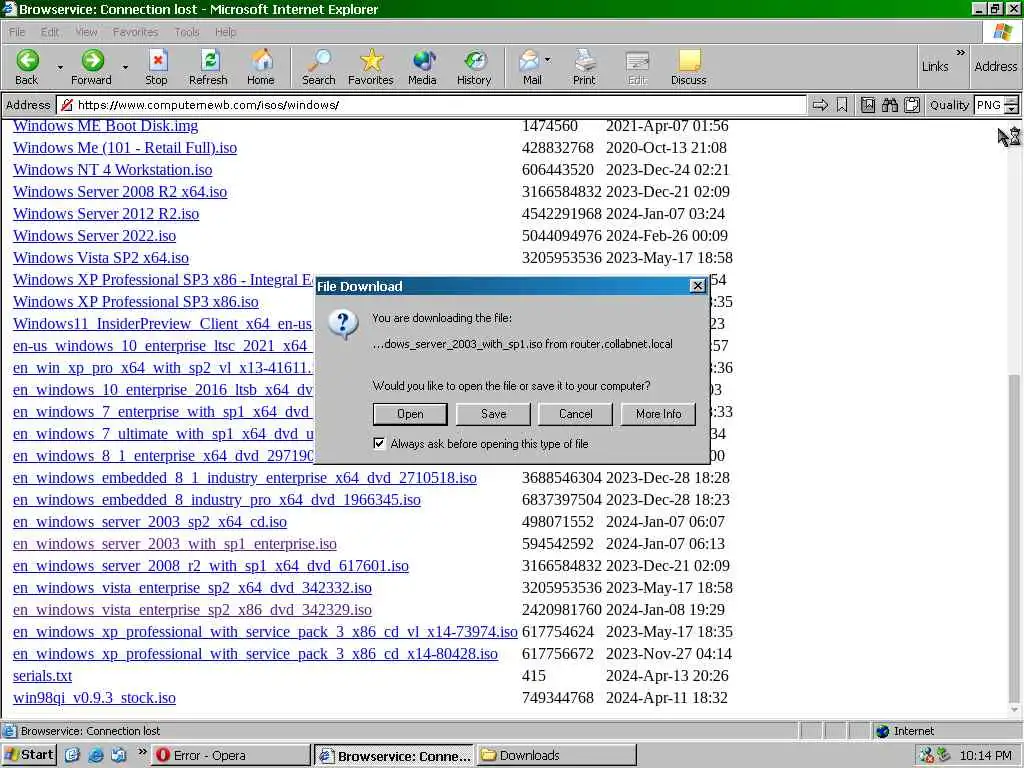Switch to Downloads folder taskbar button
Screen dimensions: 1024x768
[556, 756]
